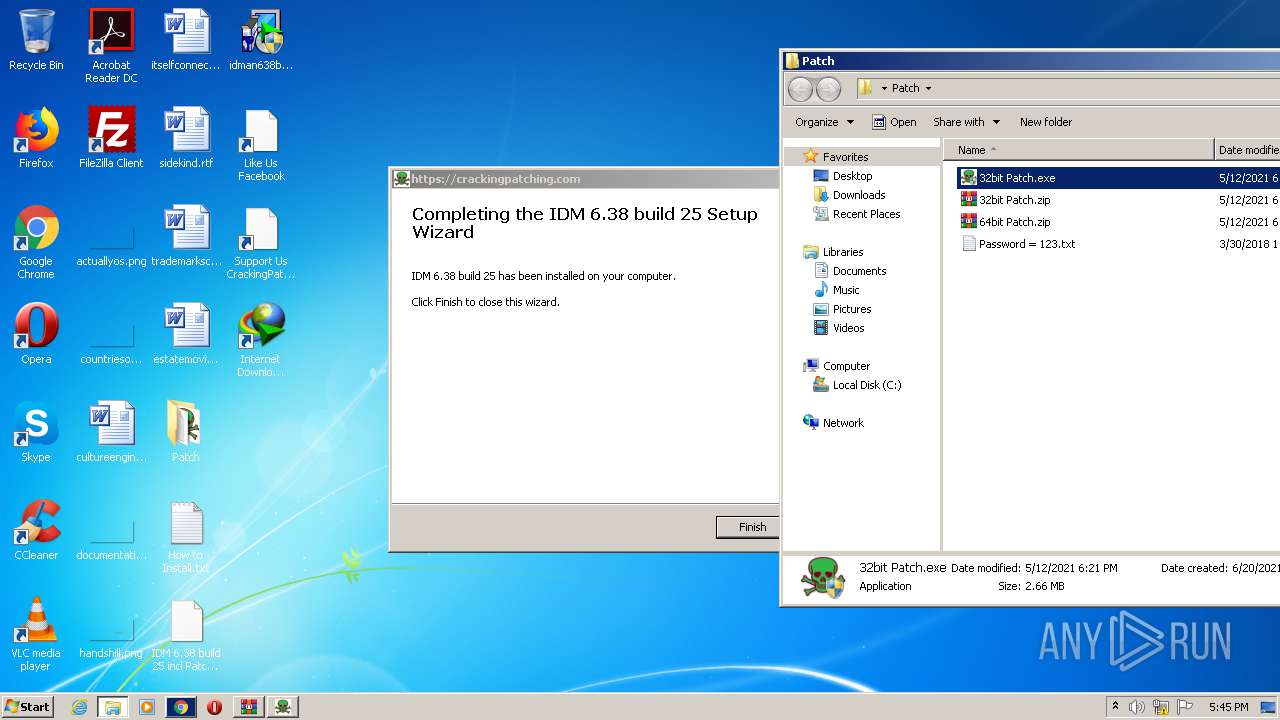The height and width of the screenshot is (720, 1280).
Task: Open Internet Explorer from taskbar
Action: coord(79,707)
